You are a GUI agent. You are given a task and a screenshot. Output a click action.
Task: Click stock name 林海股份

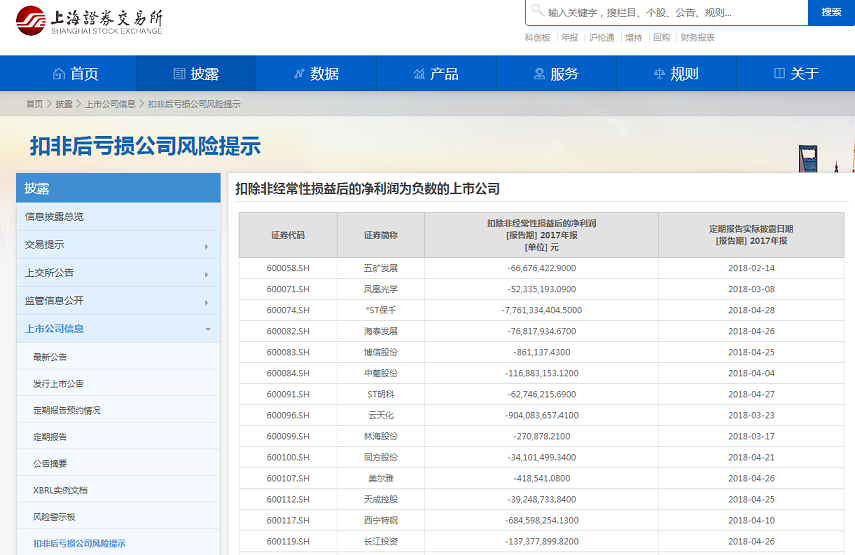381,436
